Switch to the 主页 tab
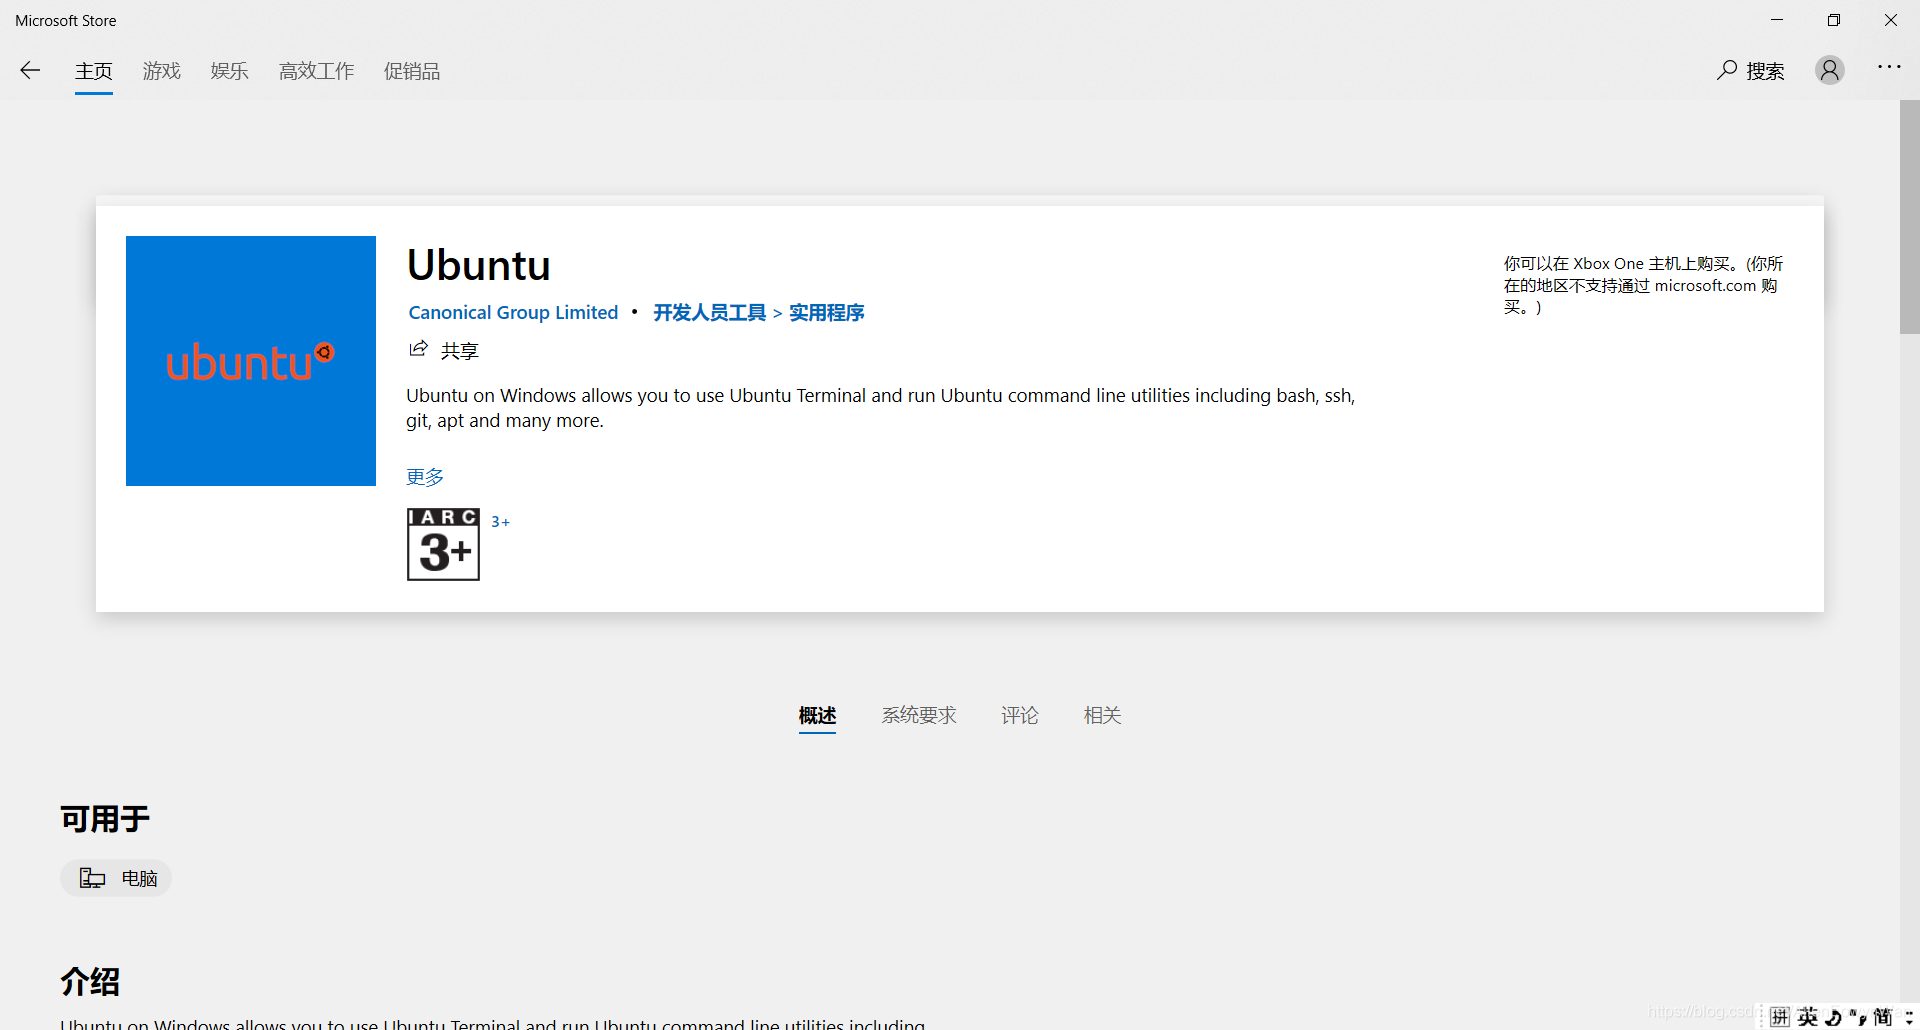Image resolution: width=1920 pixels, height=1030 pixels. click(x=94, y=71)
